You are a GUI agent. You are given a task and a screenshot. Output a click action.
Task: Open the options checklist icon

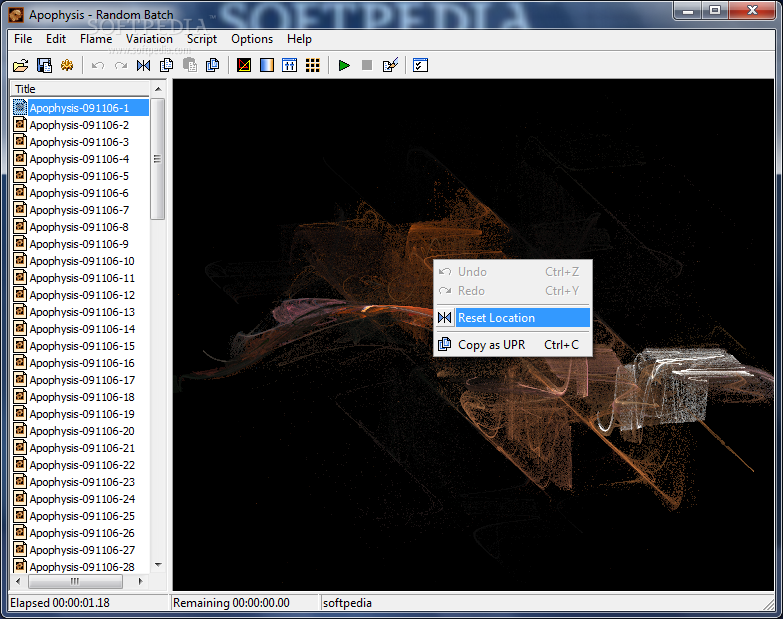(420, 65)
